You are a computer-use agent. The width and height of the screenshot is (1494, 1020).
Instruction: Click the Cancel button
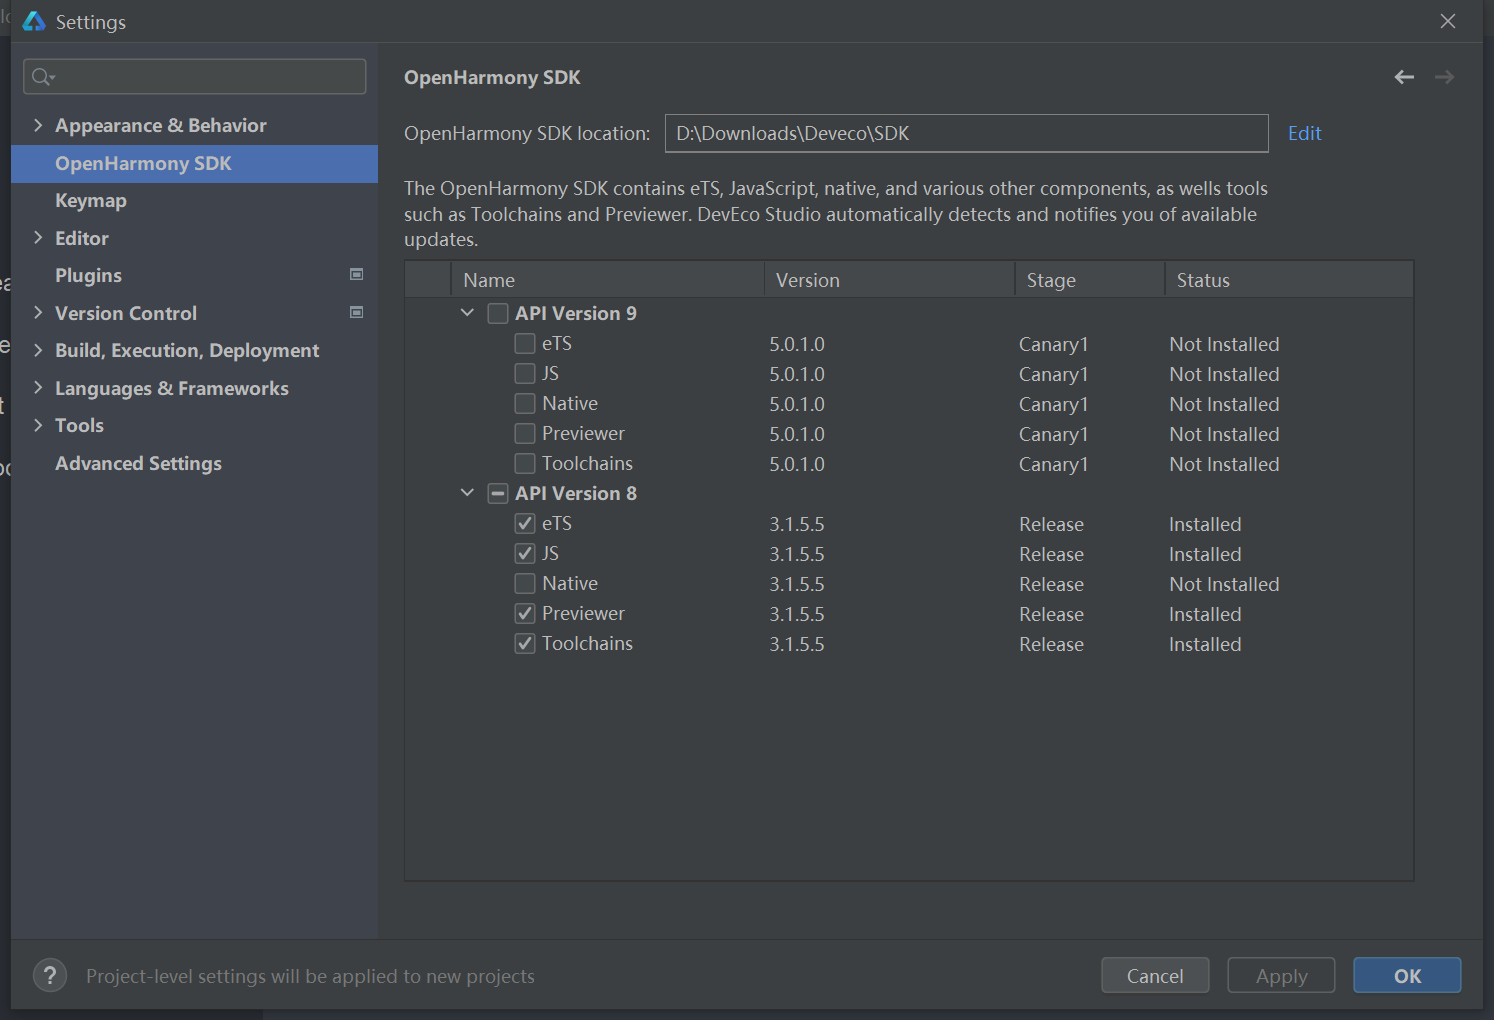(x=1155, y=975)
